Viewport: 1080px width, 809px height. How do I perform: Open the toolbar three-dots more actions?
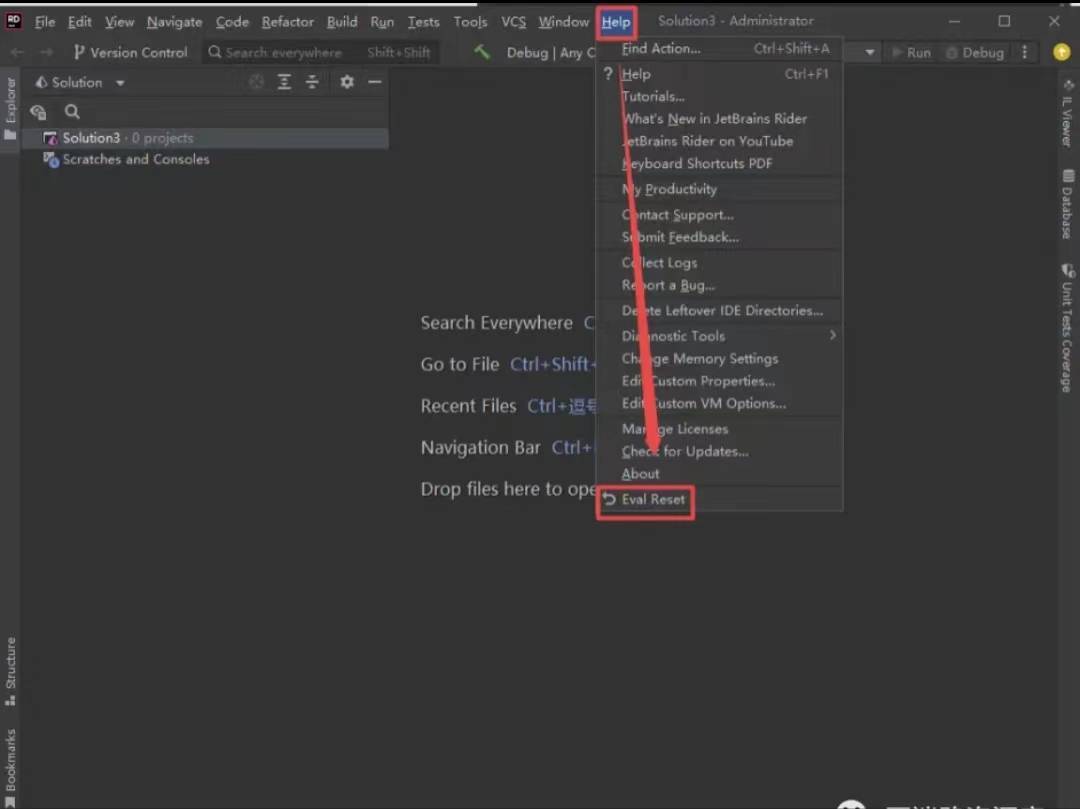coord(1025,52)
